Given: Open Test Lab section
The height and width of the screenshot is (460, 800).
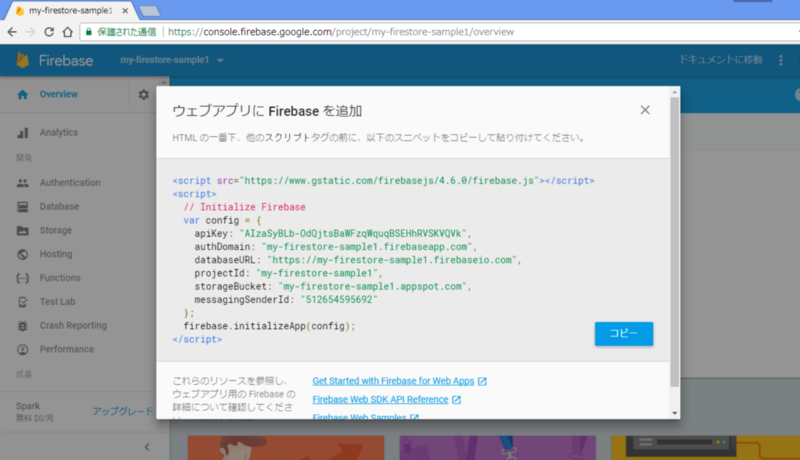Looking at the screenshot, I should point(58,302).
